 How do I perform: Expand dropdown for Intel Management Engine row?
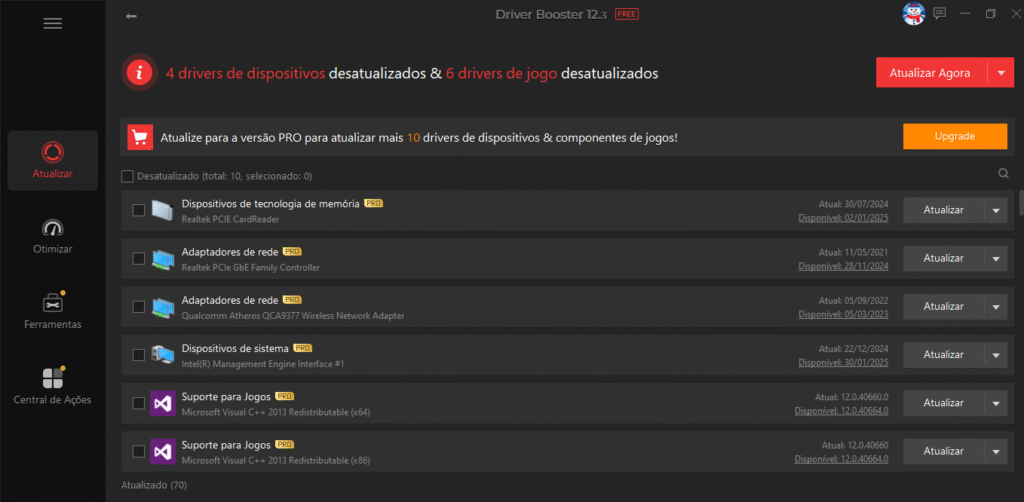click(x=996, y=355)
